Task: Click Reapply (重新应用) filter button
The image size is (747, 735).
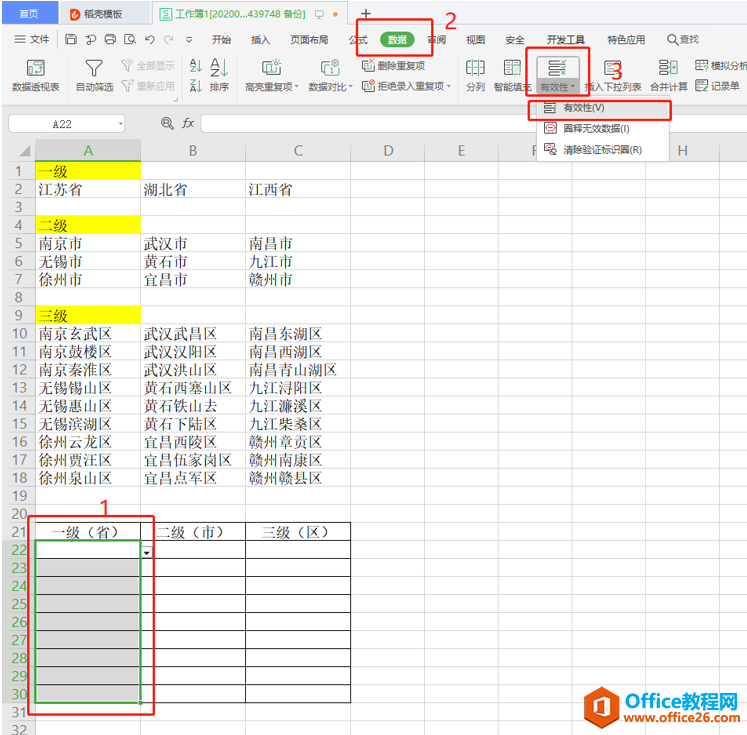Action: pos(148,86)
